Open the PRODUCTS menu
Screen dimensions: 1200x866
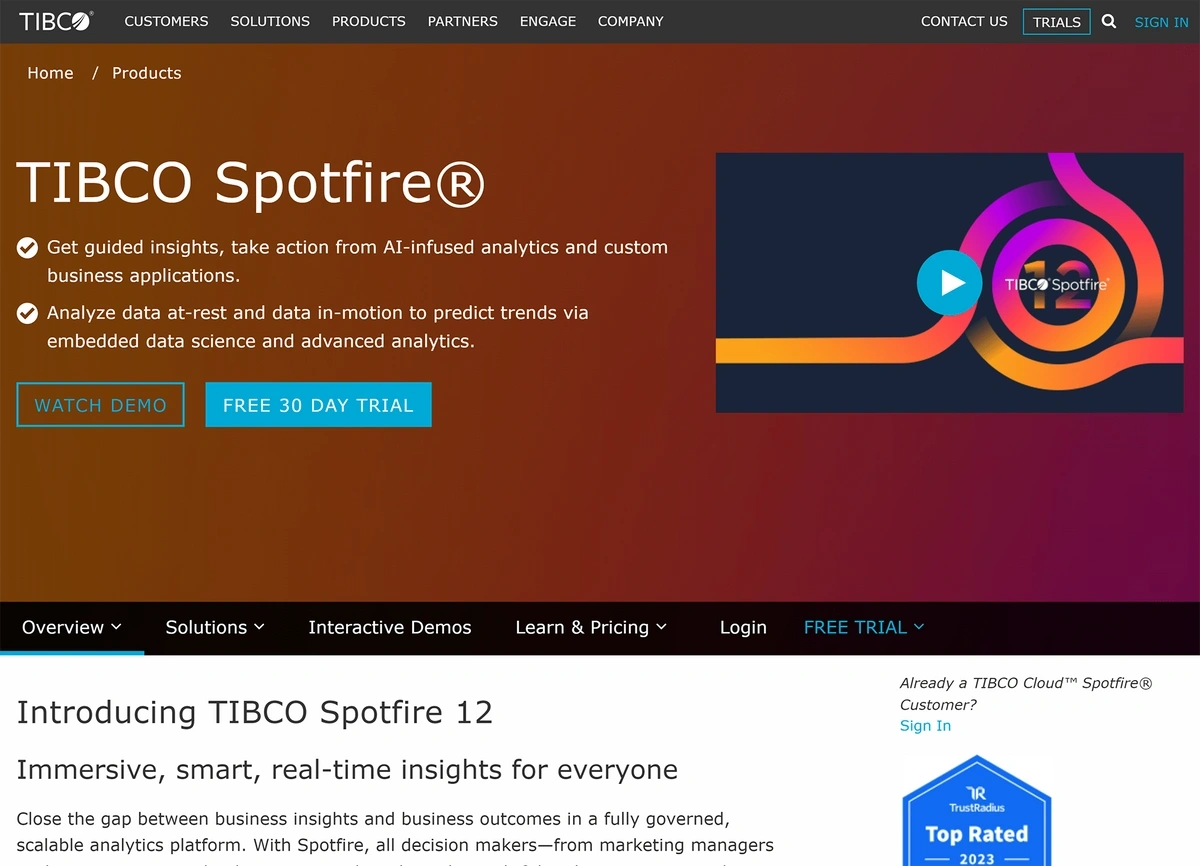(369, 21)
